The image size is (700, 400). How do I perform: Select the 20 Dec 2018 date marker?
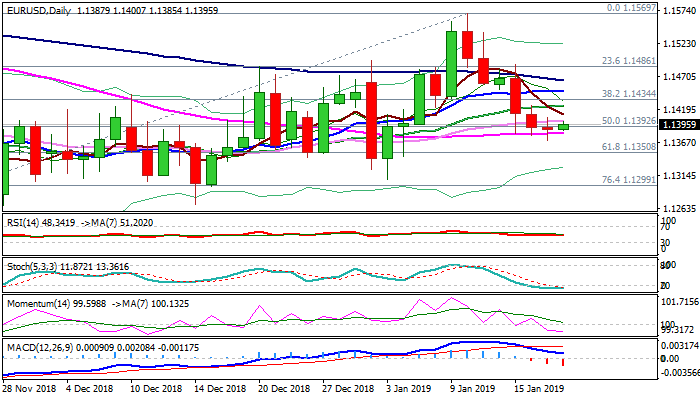(282, 387)
